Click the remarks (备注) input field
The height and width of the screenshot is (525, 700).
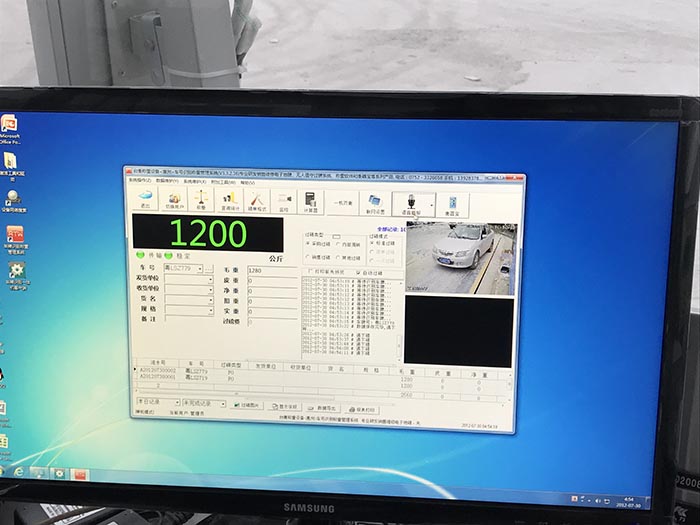[189, 319]
